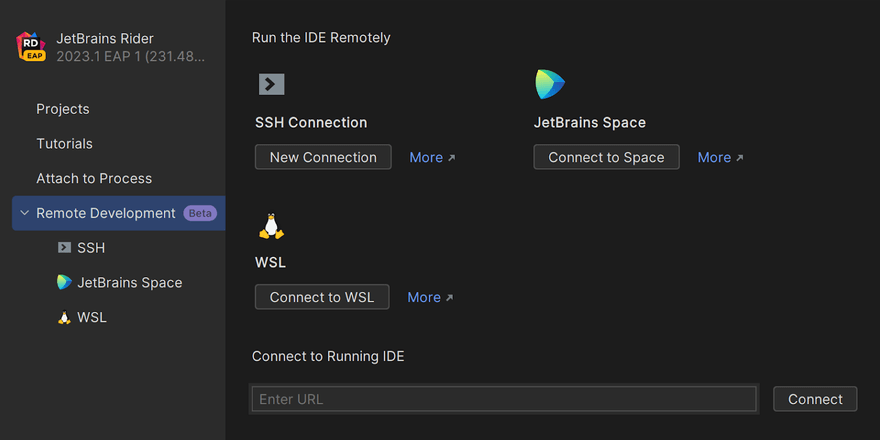Click the Beta badge on Remote Development

[200, 213]
